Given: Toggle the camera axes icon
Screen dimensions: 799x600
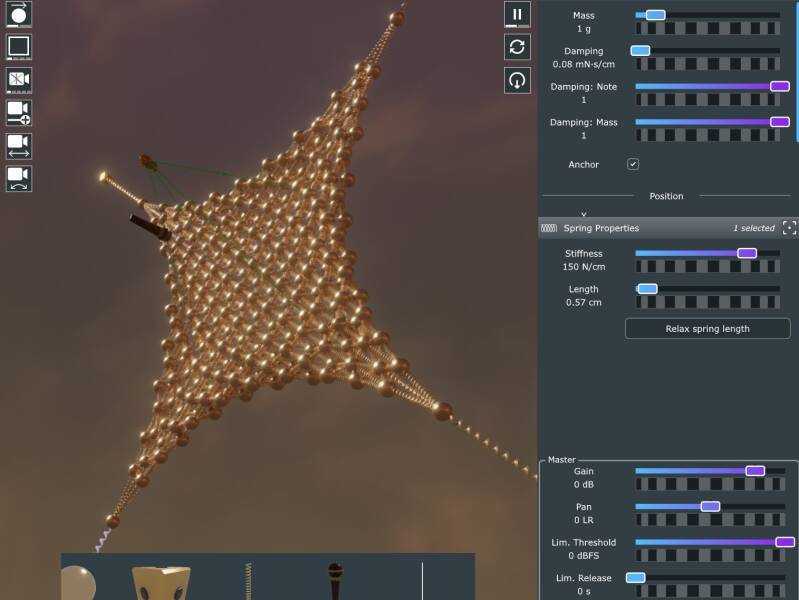Looking at the screenshot, I should coord(19,80).
